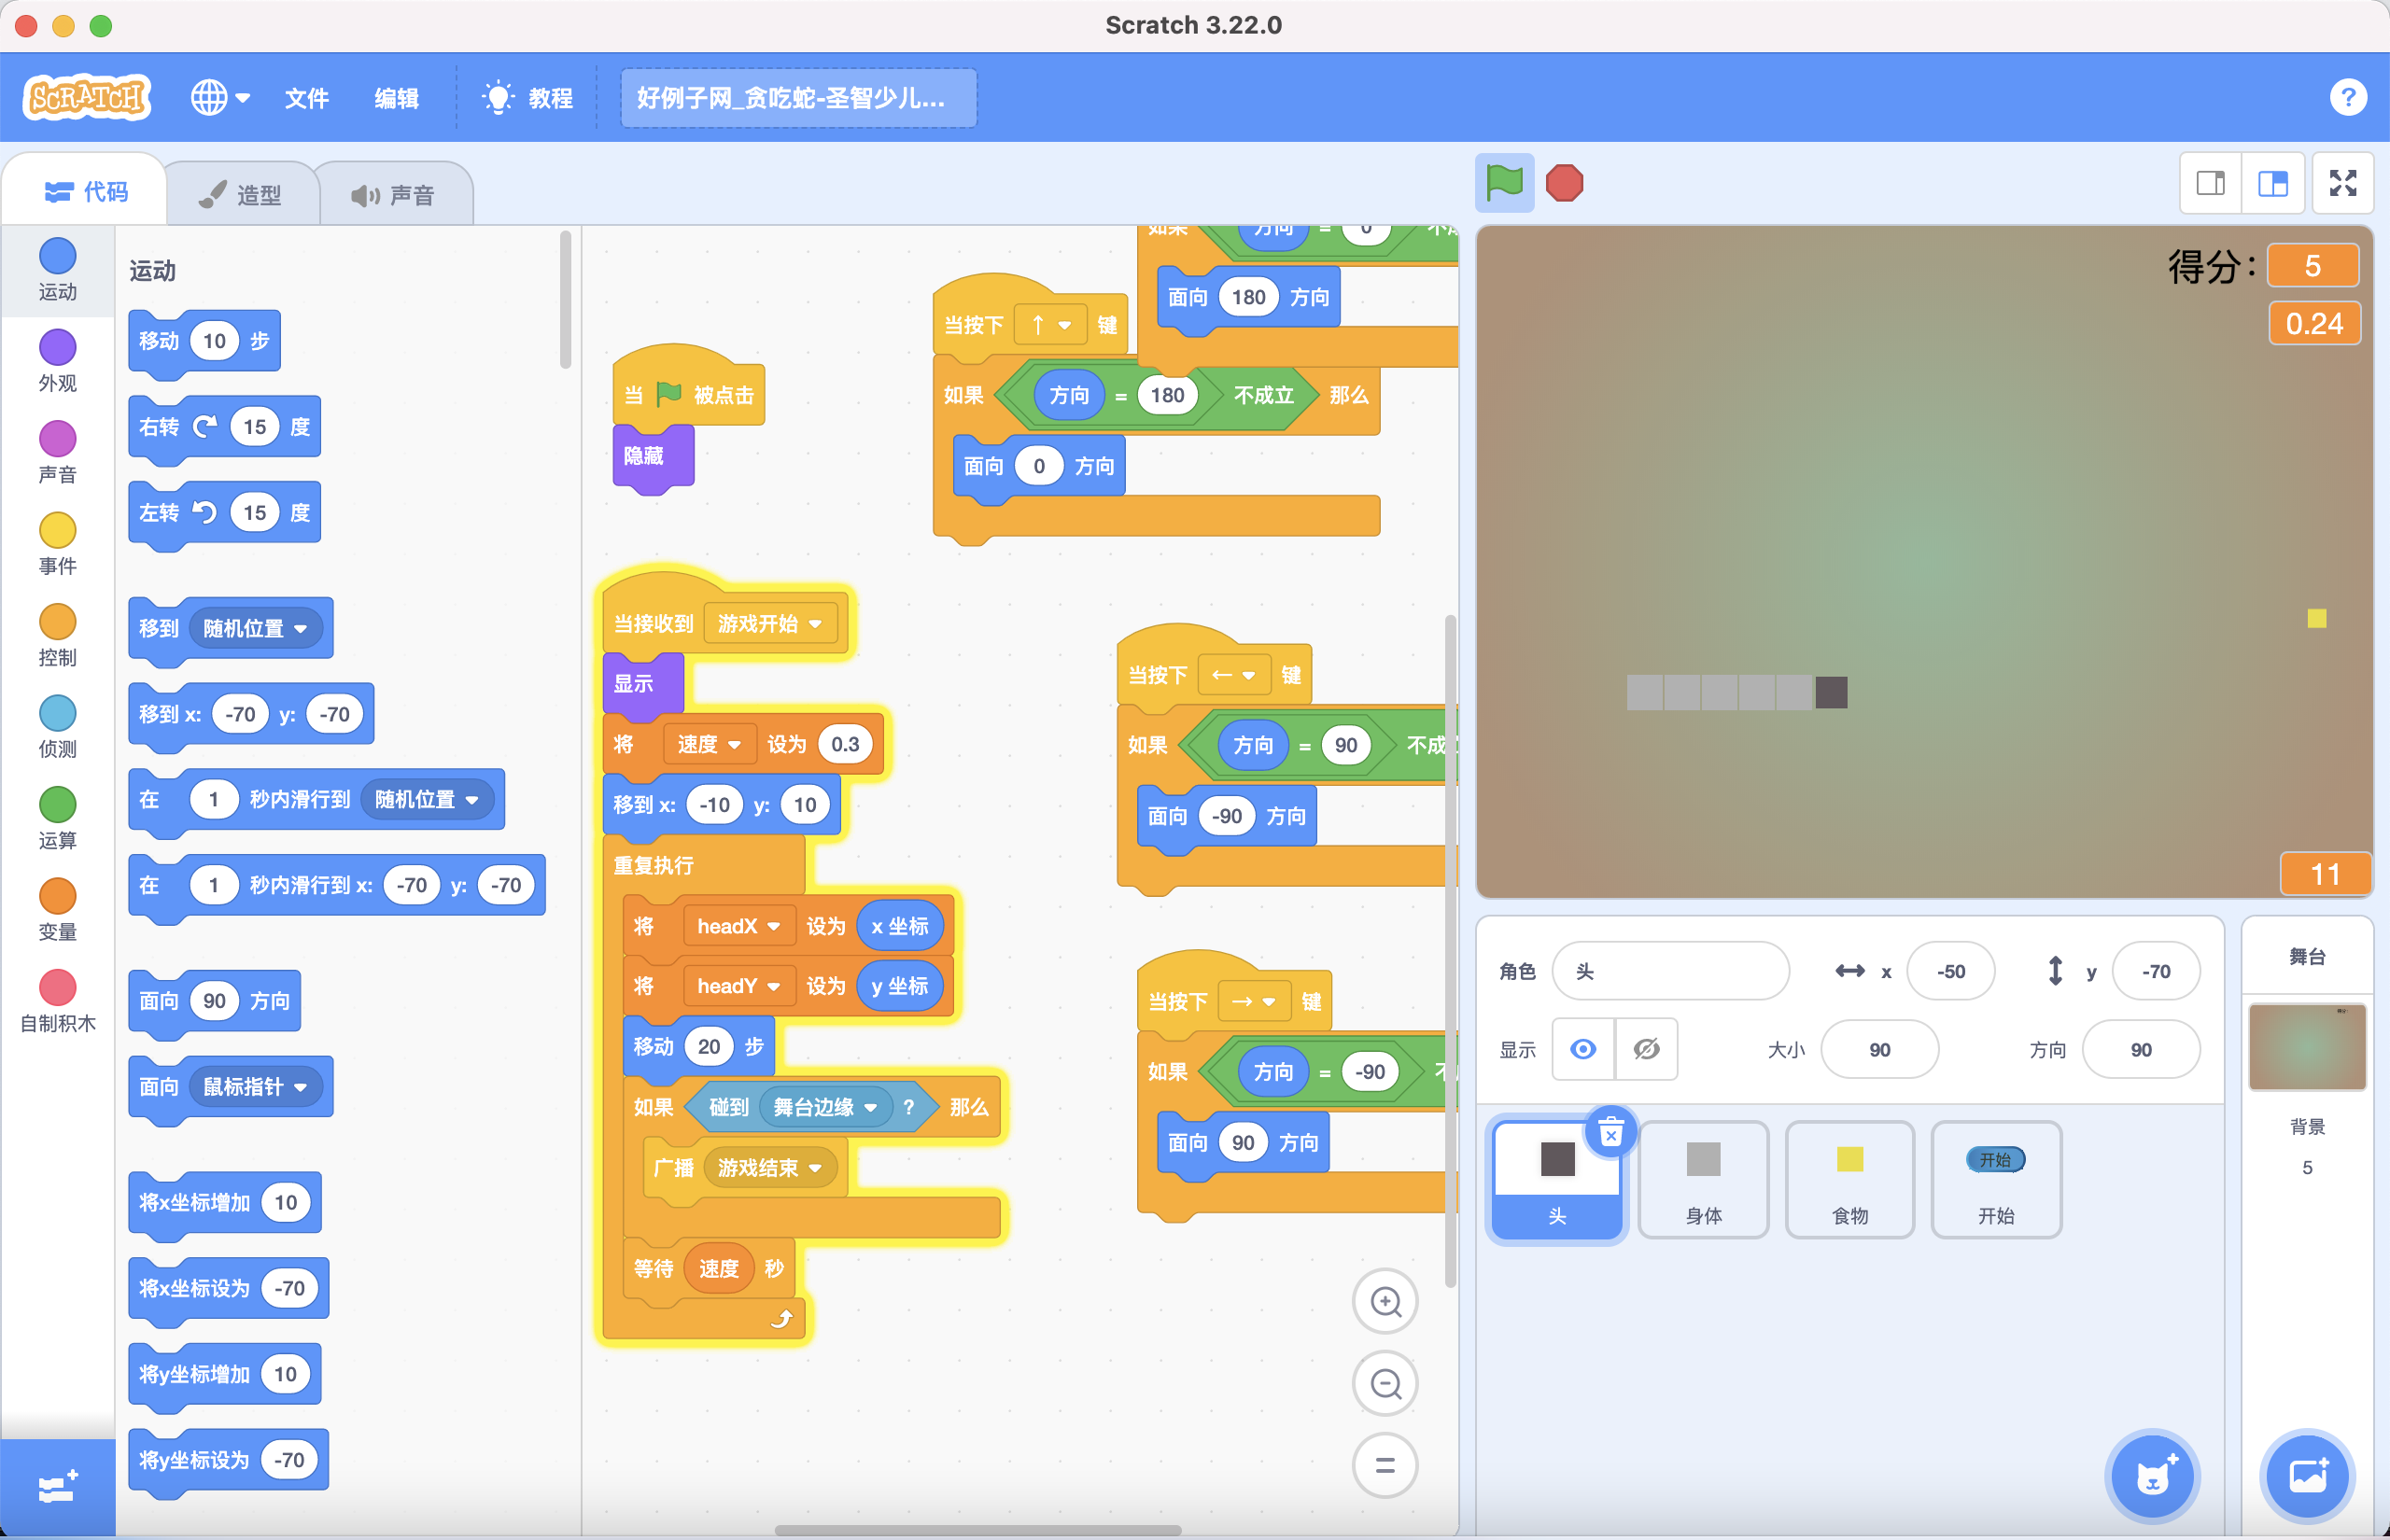Open the headX variable dropdown
Screen dimensions: 2390x1540
click(x=739, y=926)
